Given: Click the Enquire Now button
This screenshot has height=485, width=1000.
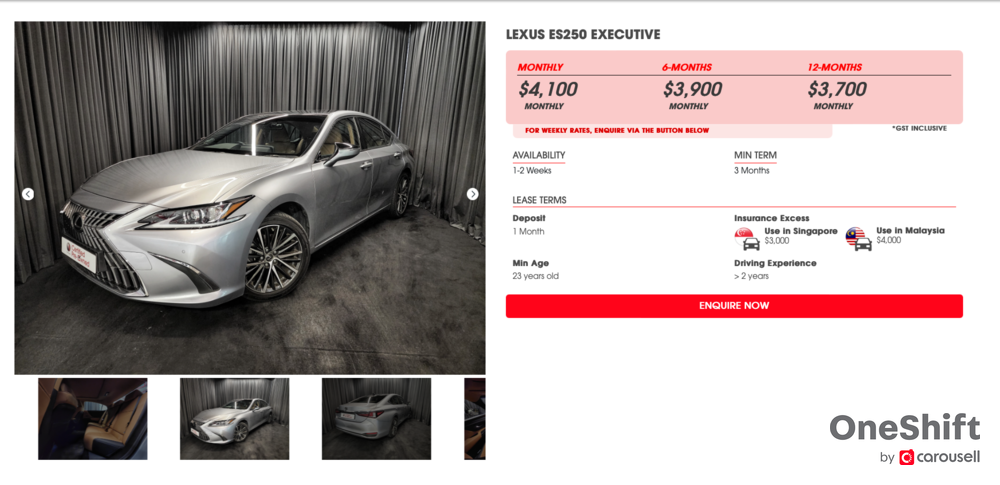Looking at the screenshot, I should (x=734, y=306).
